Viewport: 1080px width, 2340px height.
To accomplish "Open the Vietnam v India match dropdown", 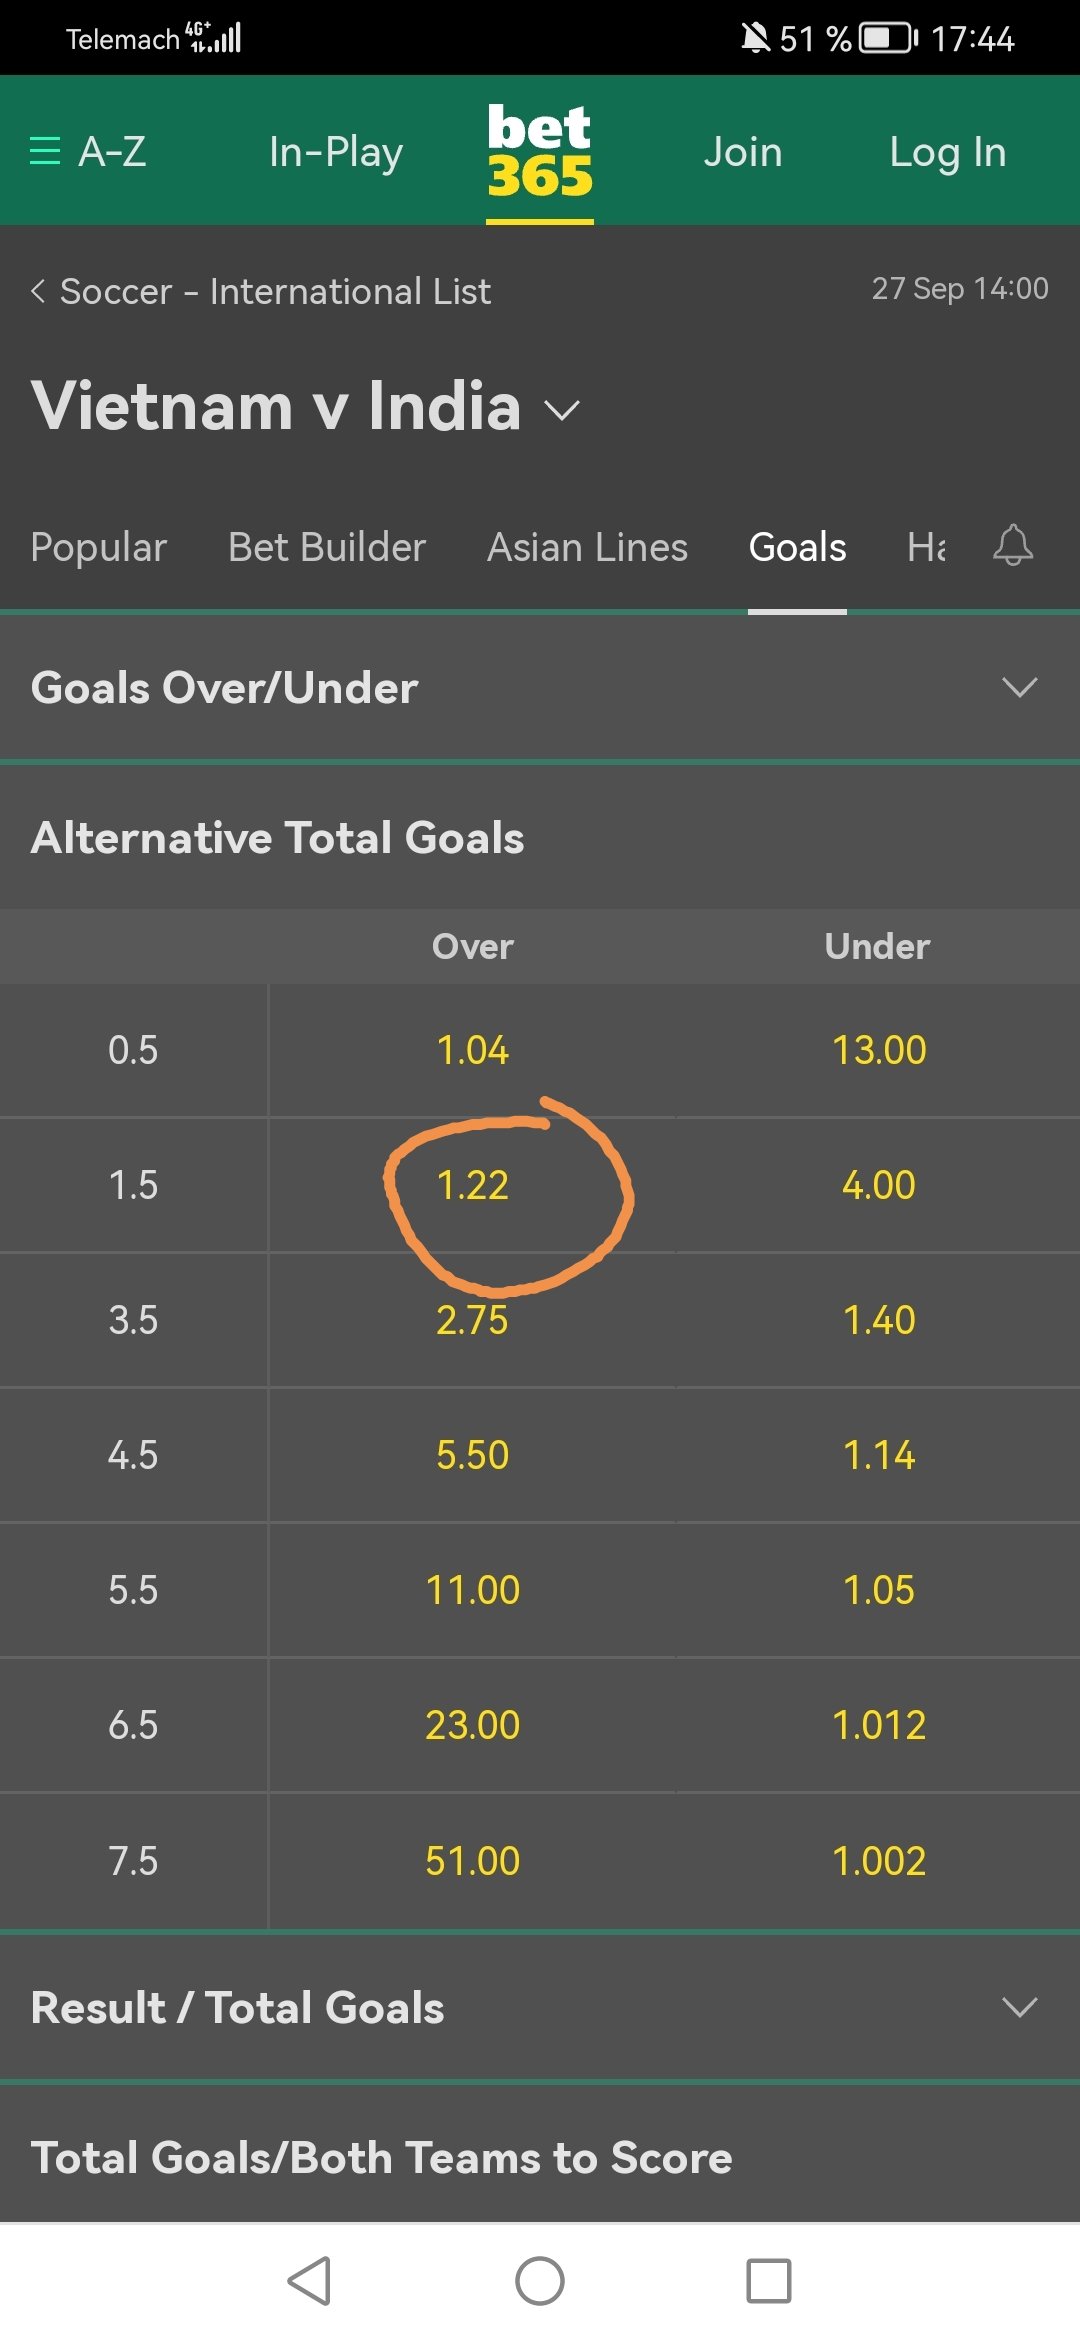I will click(x=561, y=410).
